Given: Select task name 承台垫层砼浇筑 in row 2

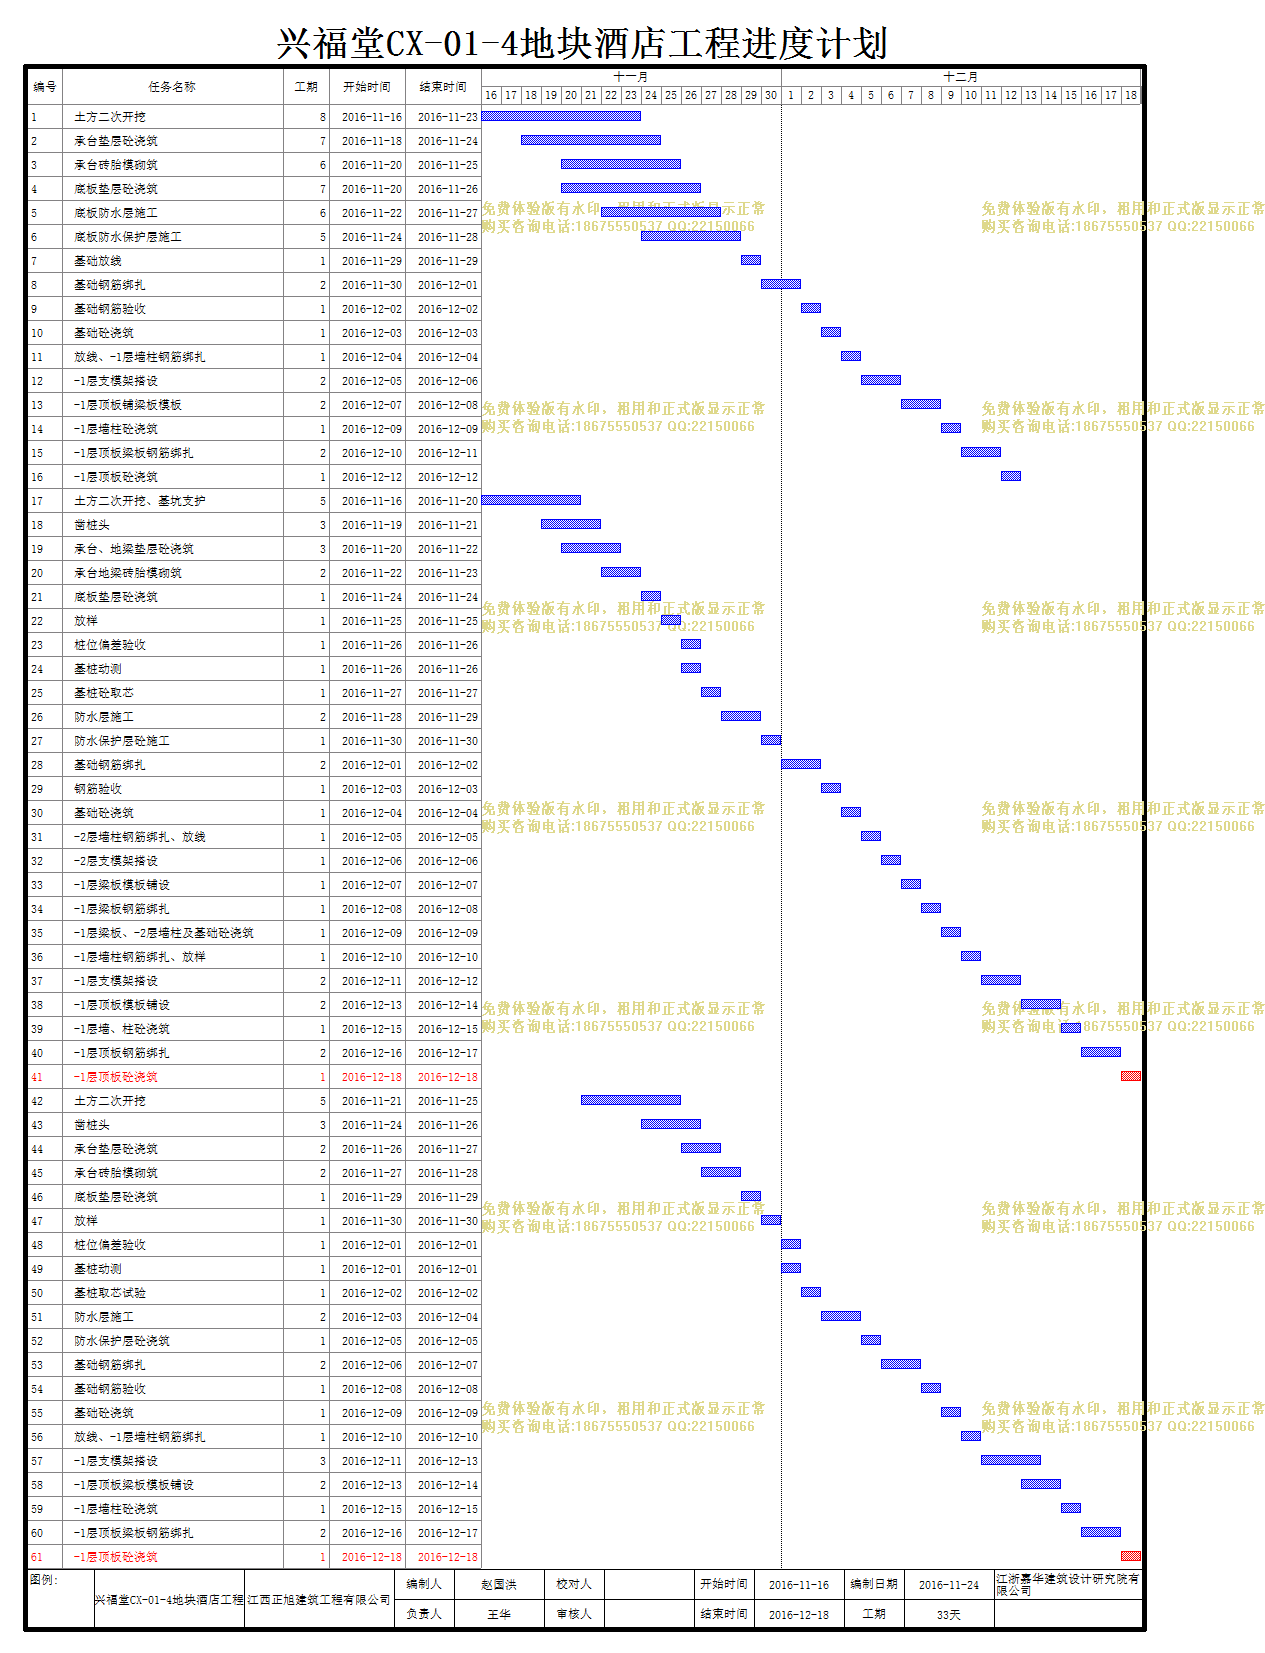Looking at the screenshot, I should pos(116,141).
